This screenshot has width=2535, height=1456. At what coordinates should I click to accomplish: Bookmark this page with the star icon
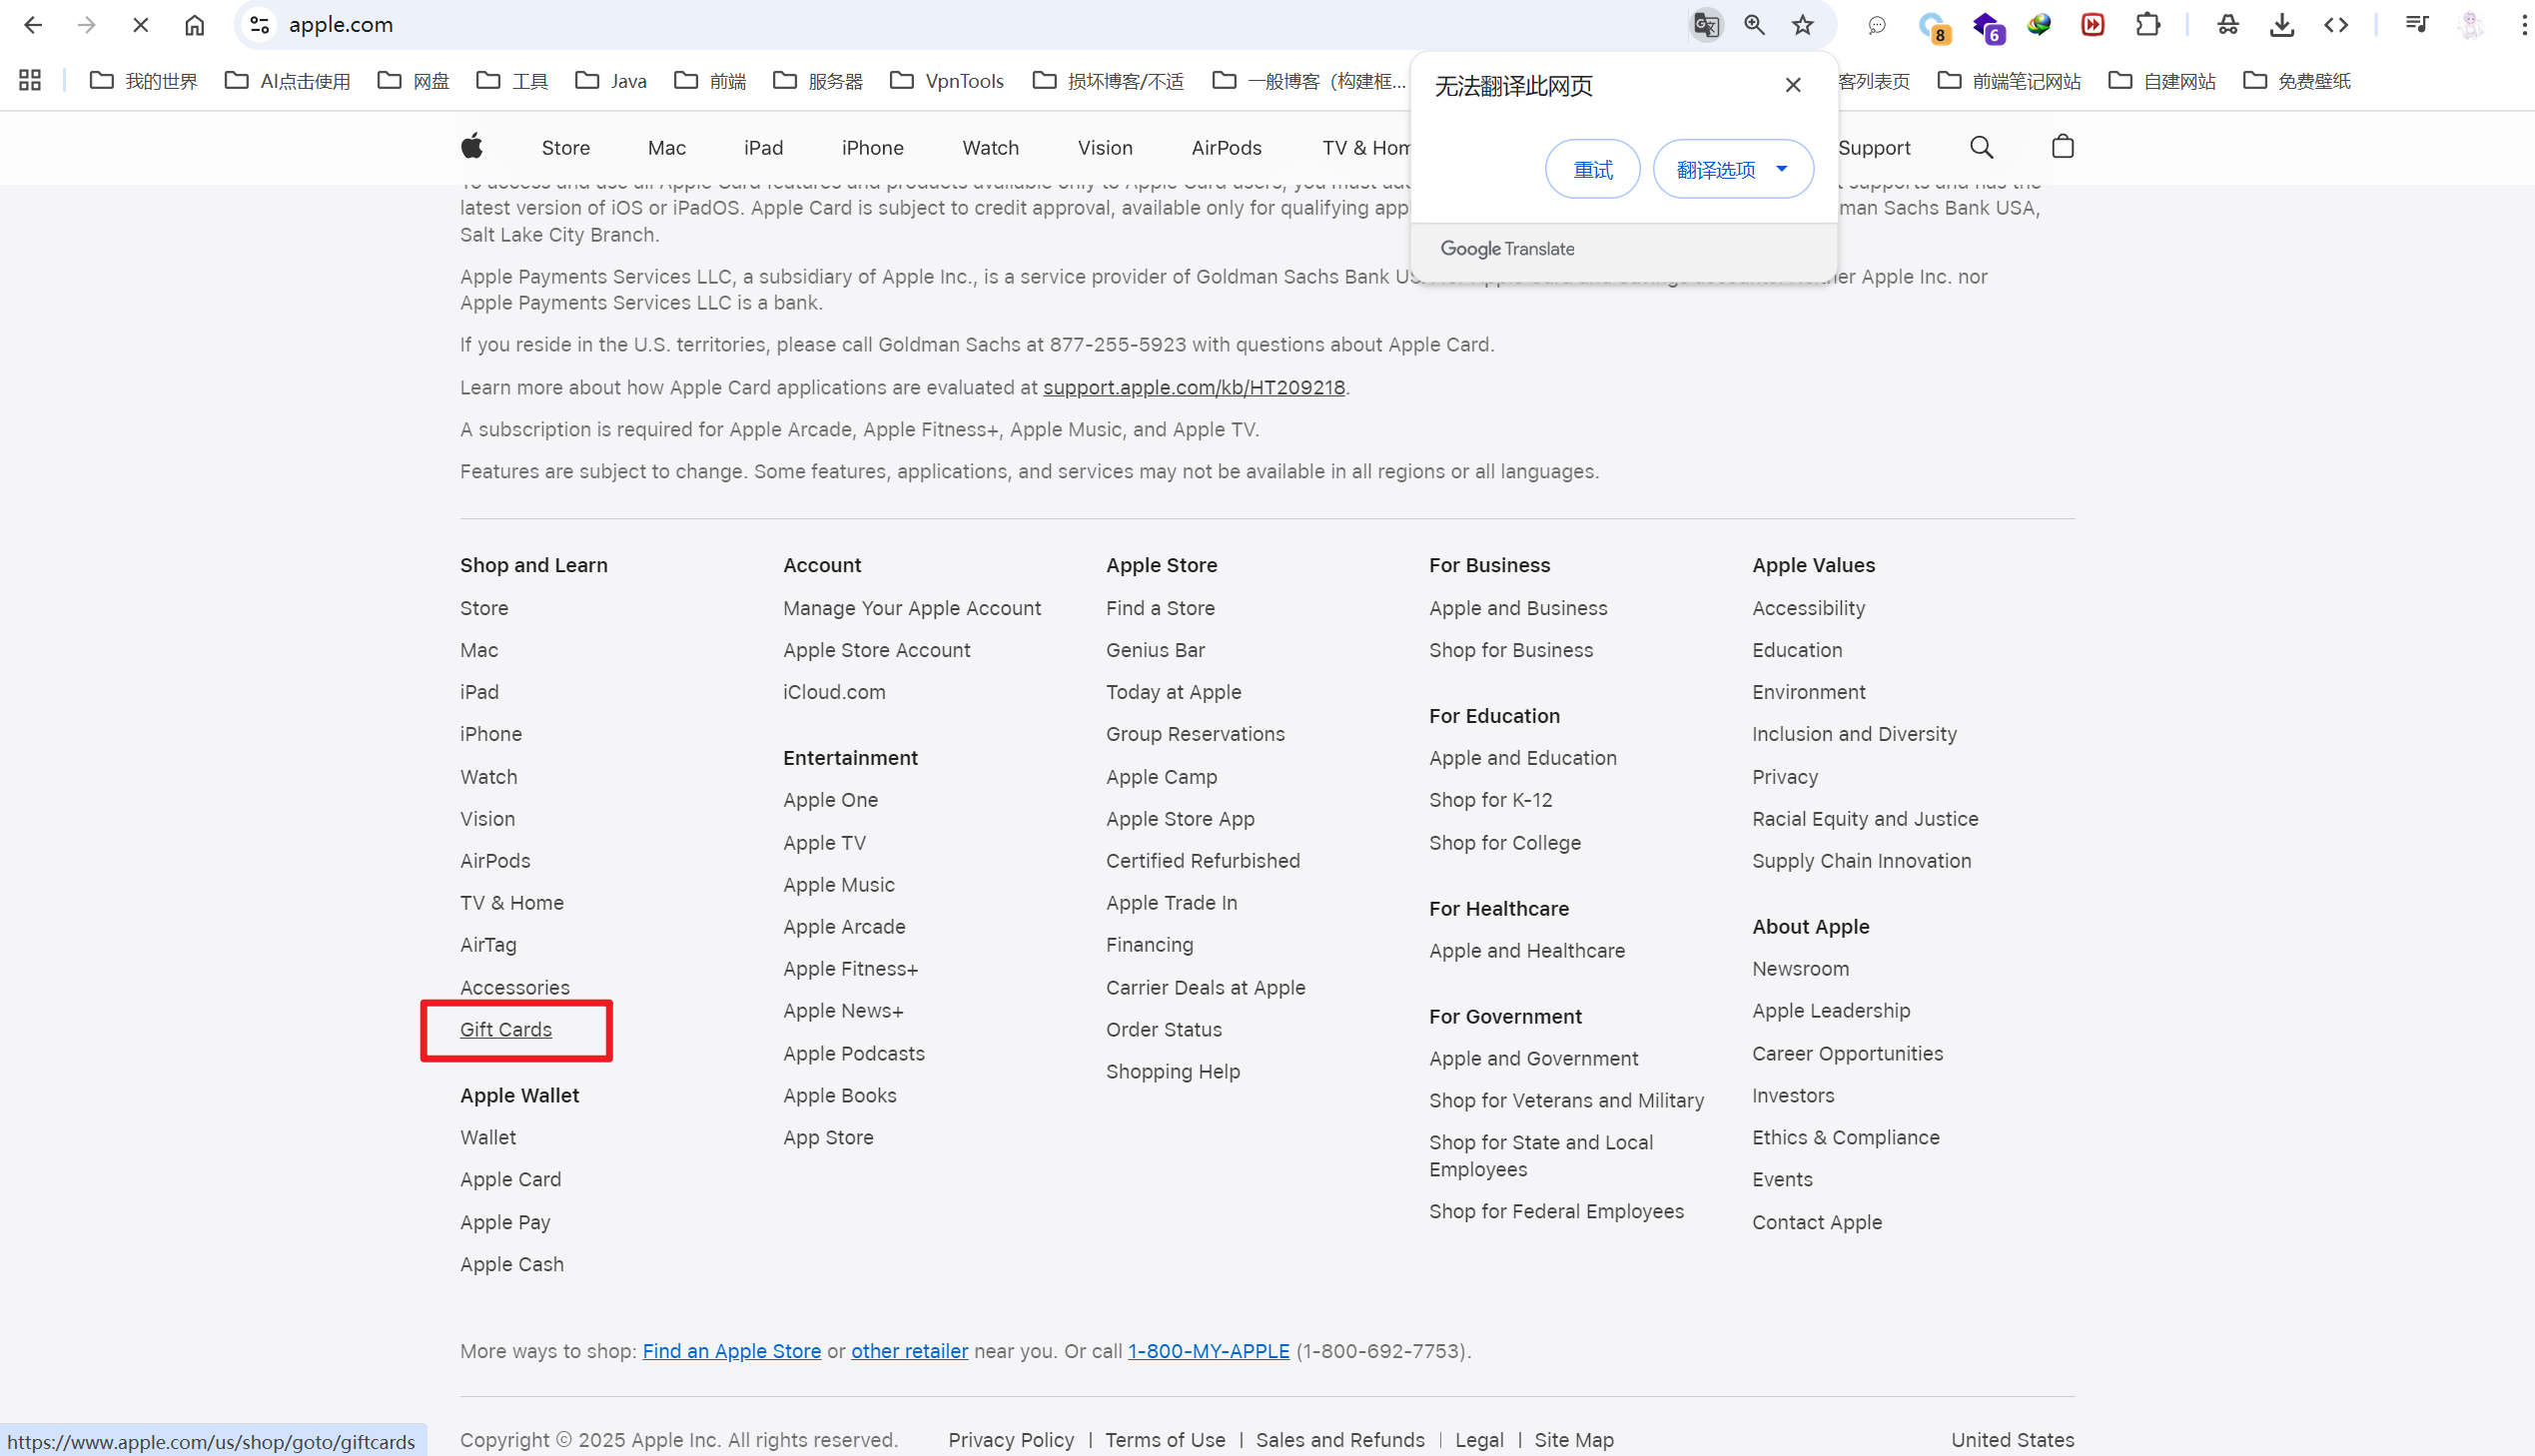pos(1802,25)
